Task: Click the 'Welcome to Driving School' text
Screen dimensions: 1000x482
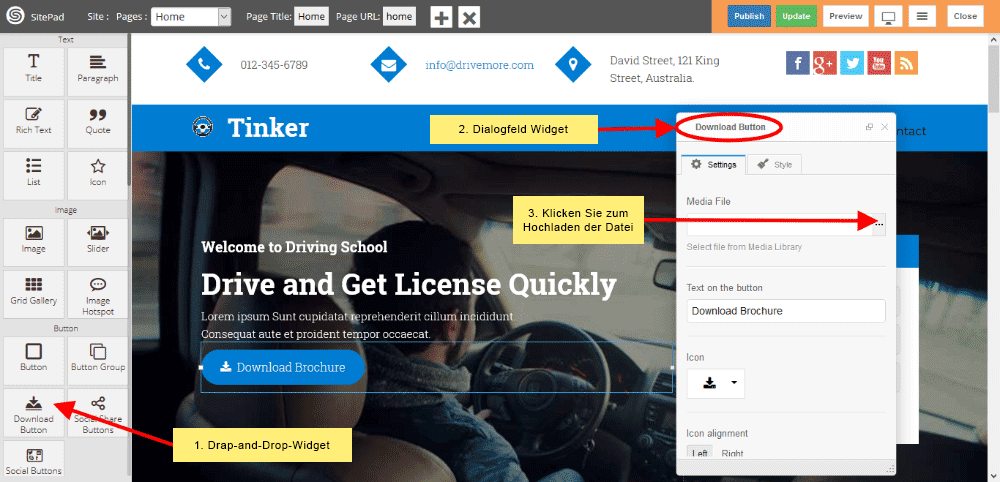Action: [x=294, y=247]
